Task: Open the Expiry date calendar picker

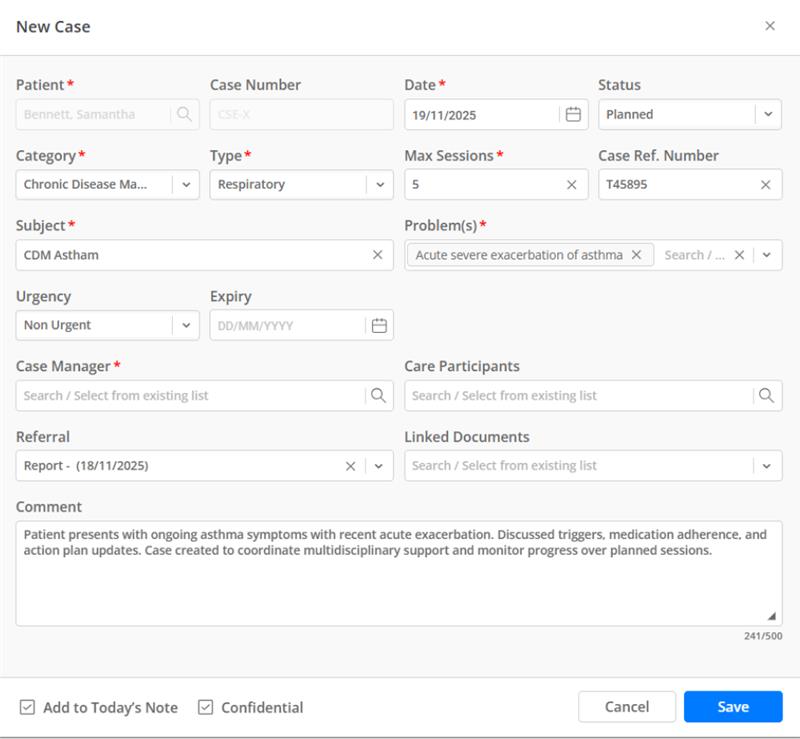Action: point(379,325)
